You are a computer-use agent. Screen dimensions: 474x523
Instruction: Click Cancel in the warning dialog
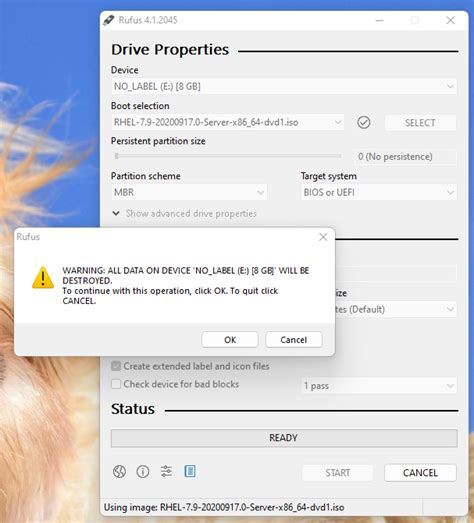(x=294, y=340)
